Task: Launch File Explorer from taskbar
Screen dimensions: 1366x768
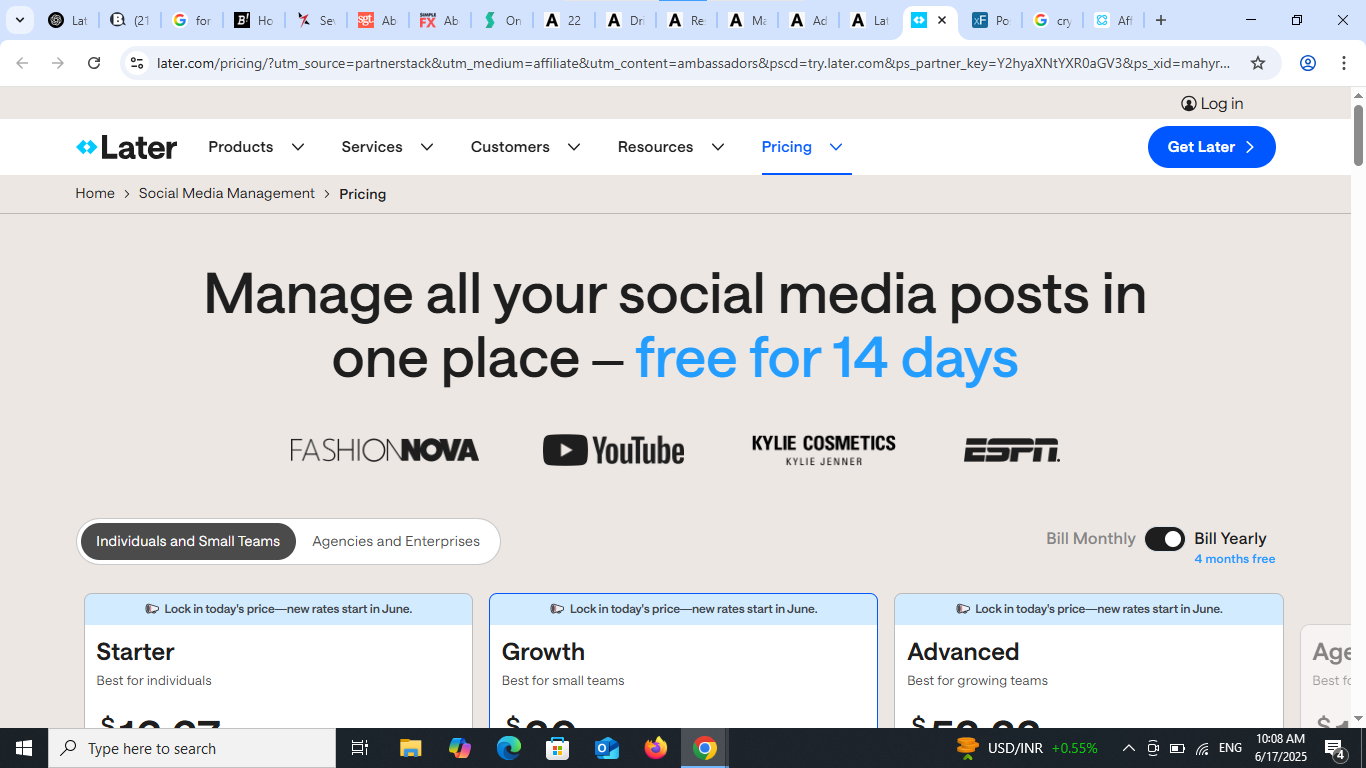Action: 411,748
